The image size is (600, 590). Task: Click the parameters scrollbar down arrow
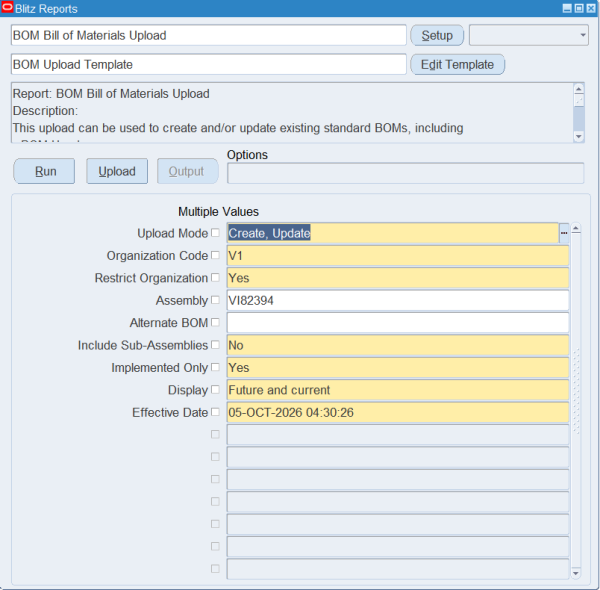tap(576, 573)
